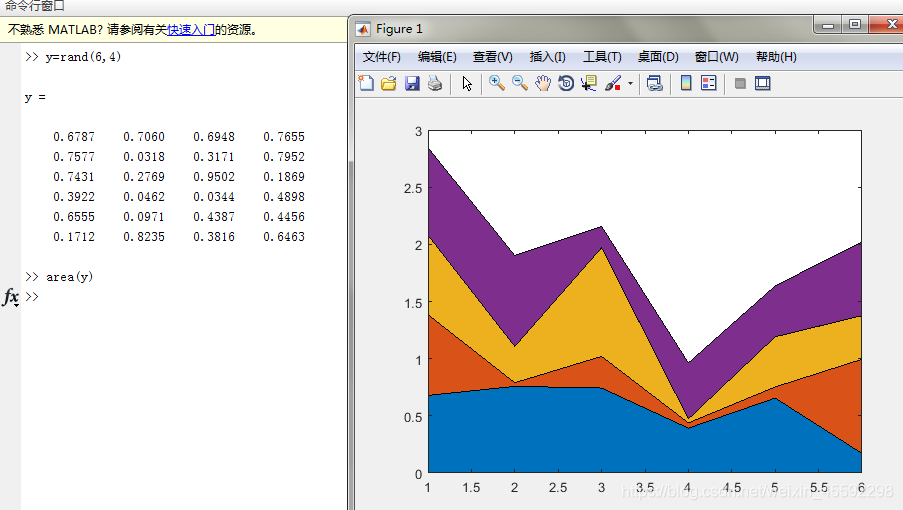This screenshot has width=903, height=510.
Task: Click the 快速入门 link
Action: (x=191, y=30)
